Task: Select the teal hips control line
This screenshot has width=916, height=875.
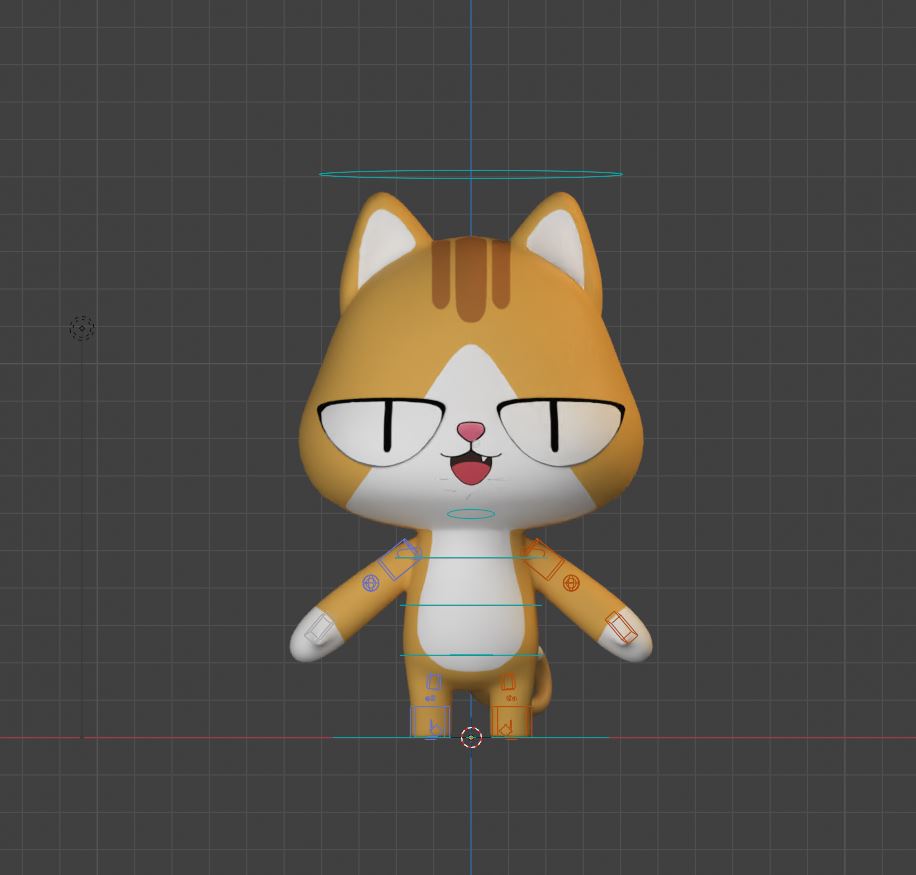Action: point(471,655)
